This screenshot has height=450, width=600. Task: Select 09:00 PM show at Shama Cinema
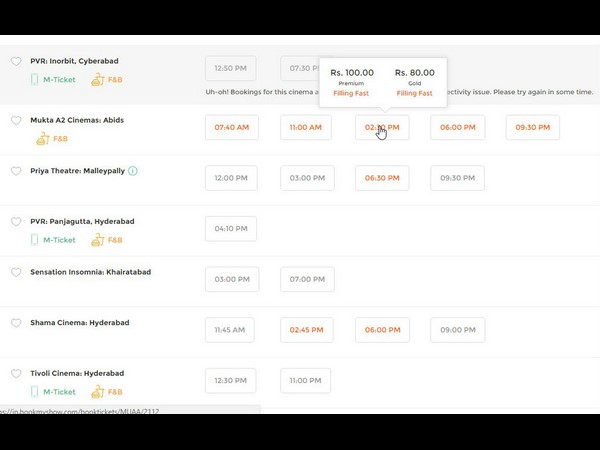pyautogui.click(x=458, y=330)
